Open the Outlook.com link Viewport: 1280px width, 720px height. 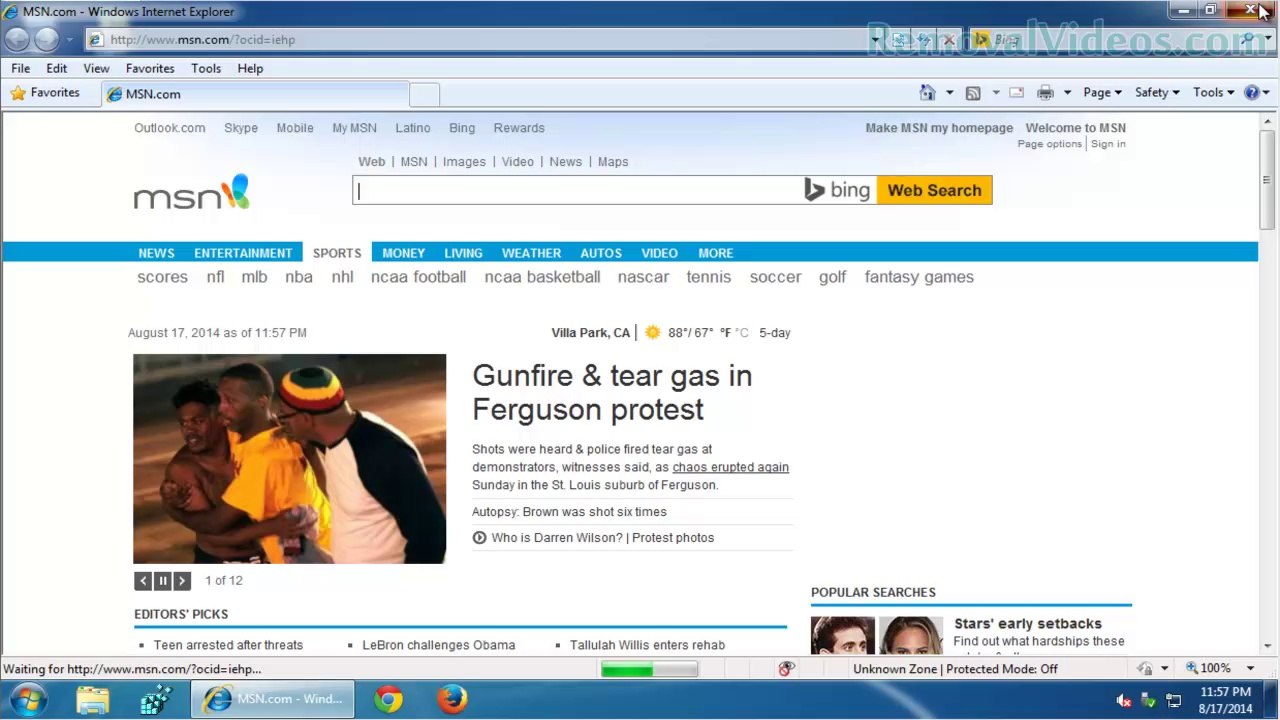[170, 128]
